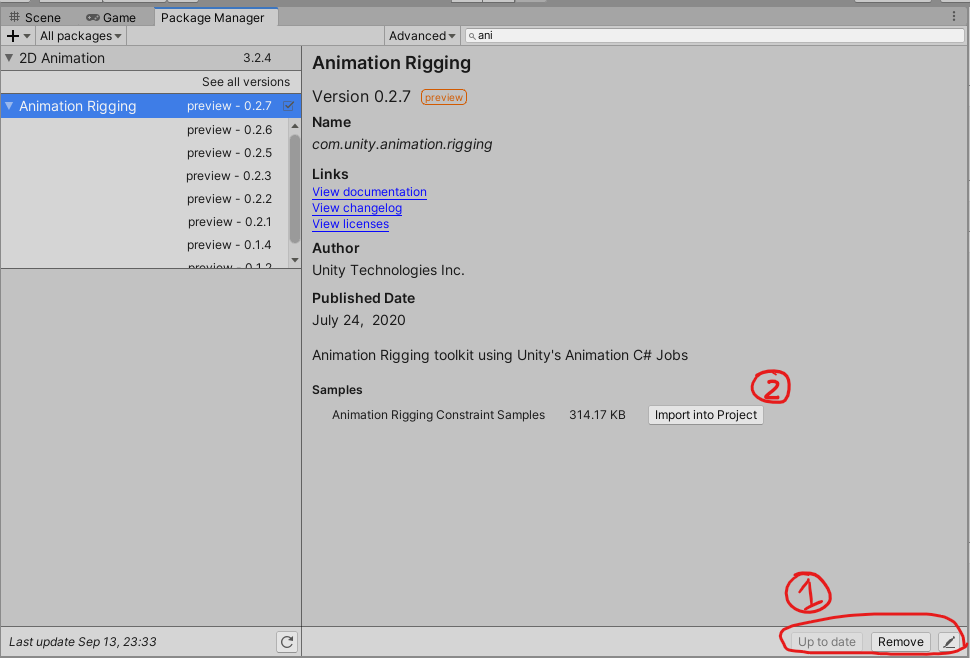Open the All packages dropdown
970x658 pixels.
click(80, 36)
